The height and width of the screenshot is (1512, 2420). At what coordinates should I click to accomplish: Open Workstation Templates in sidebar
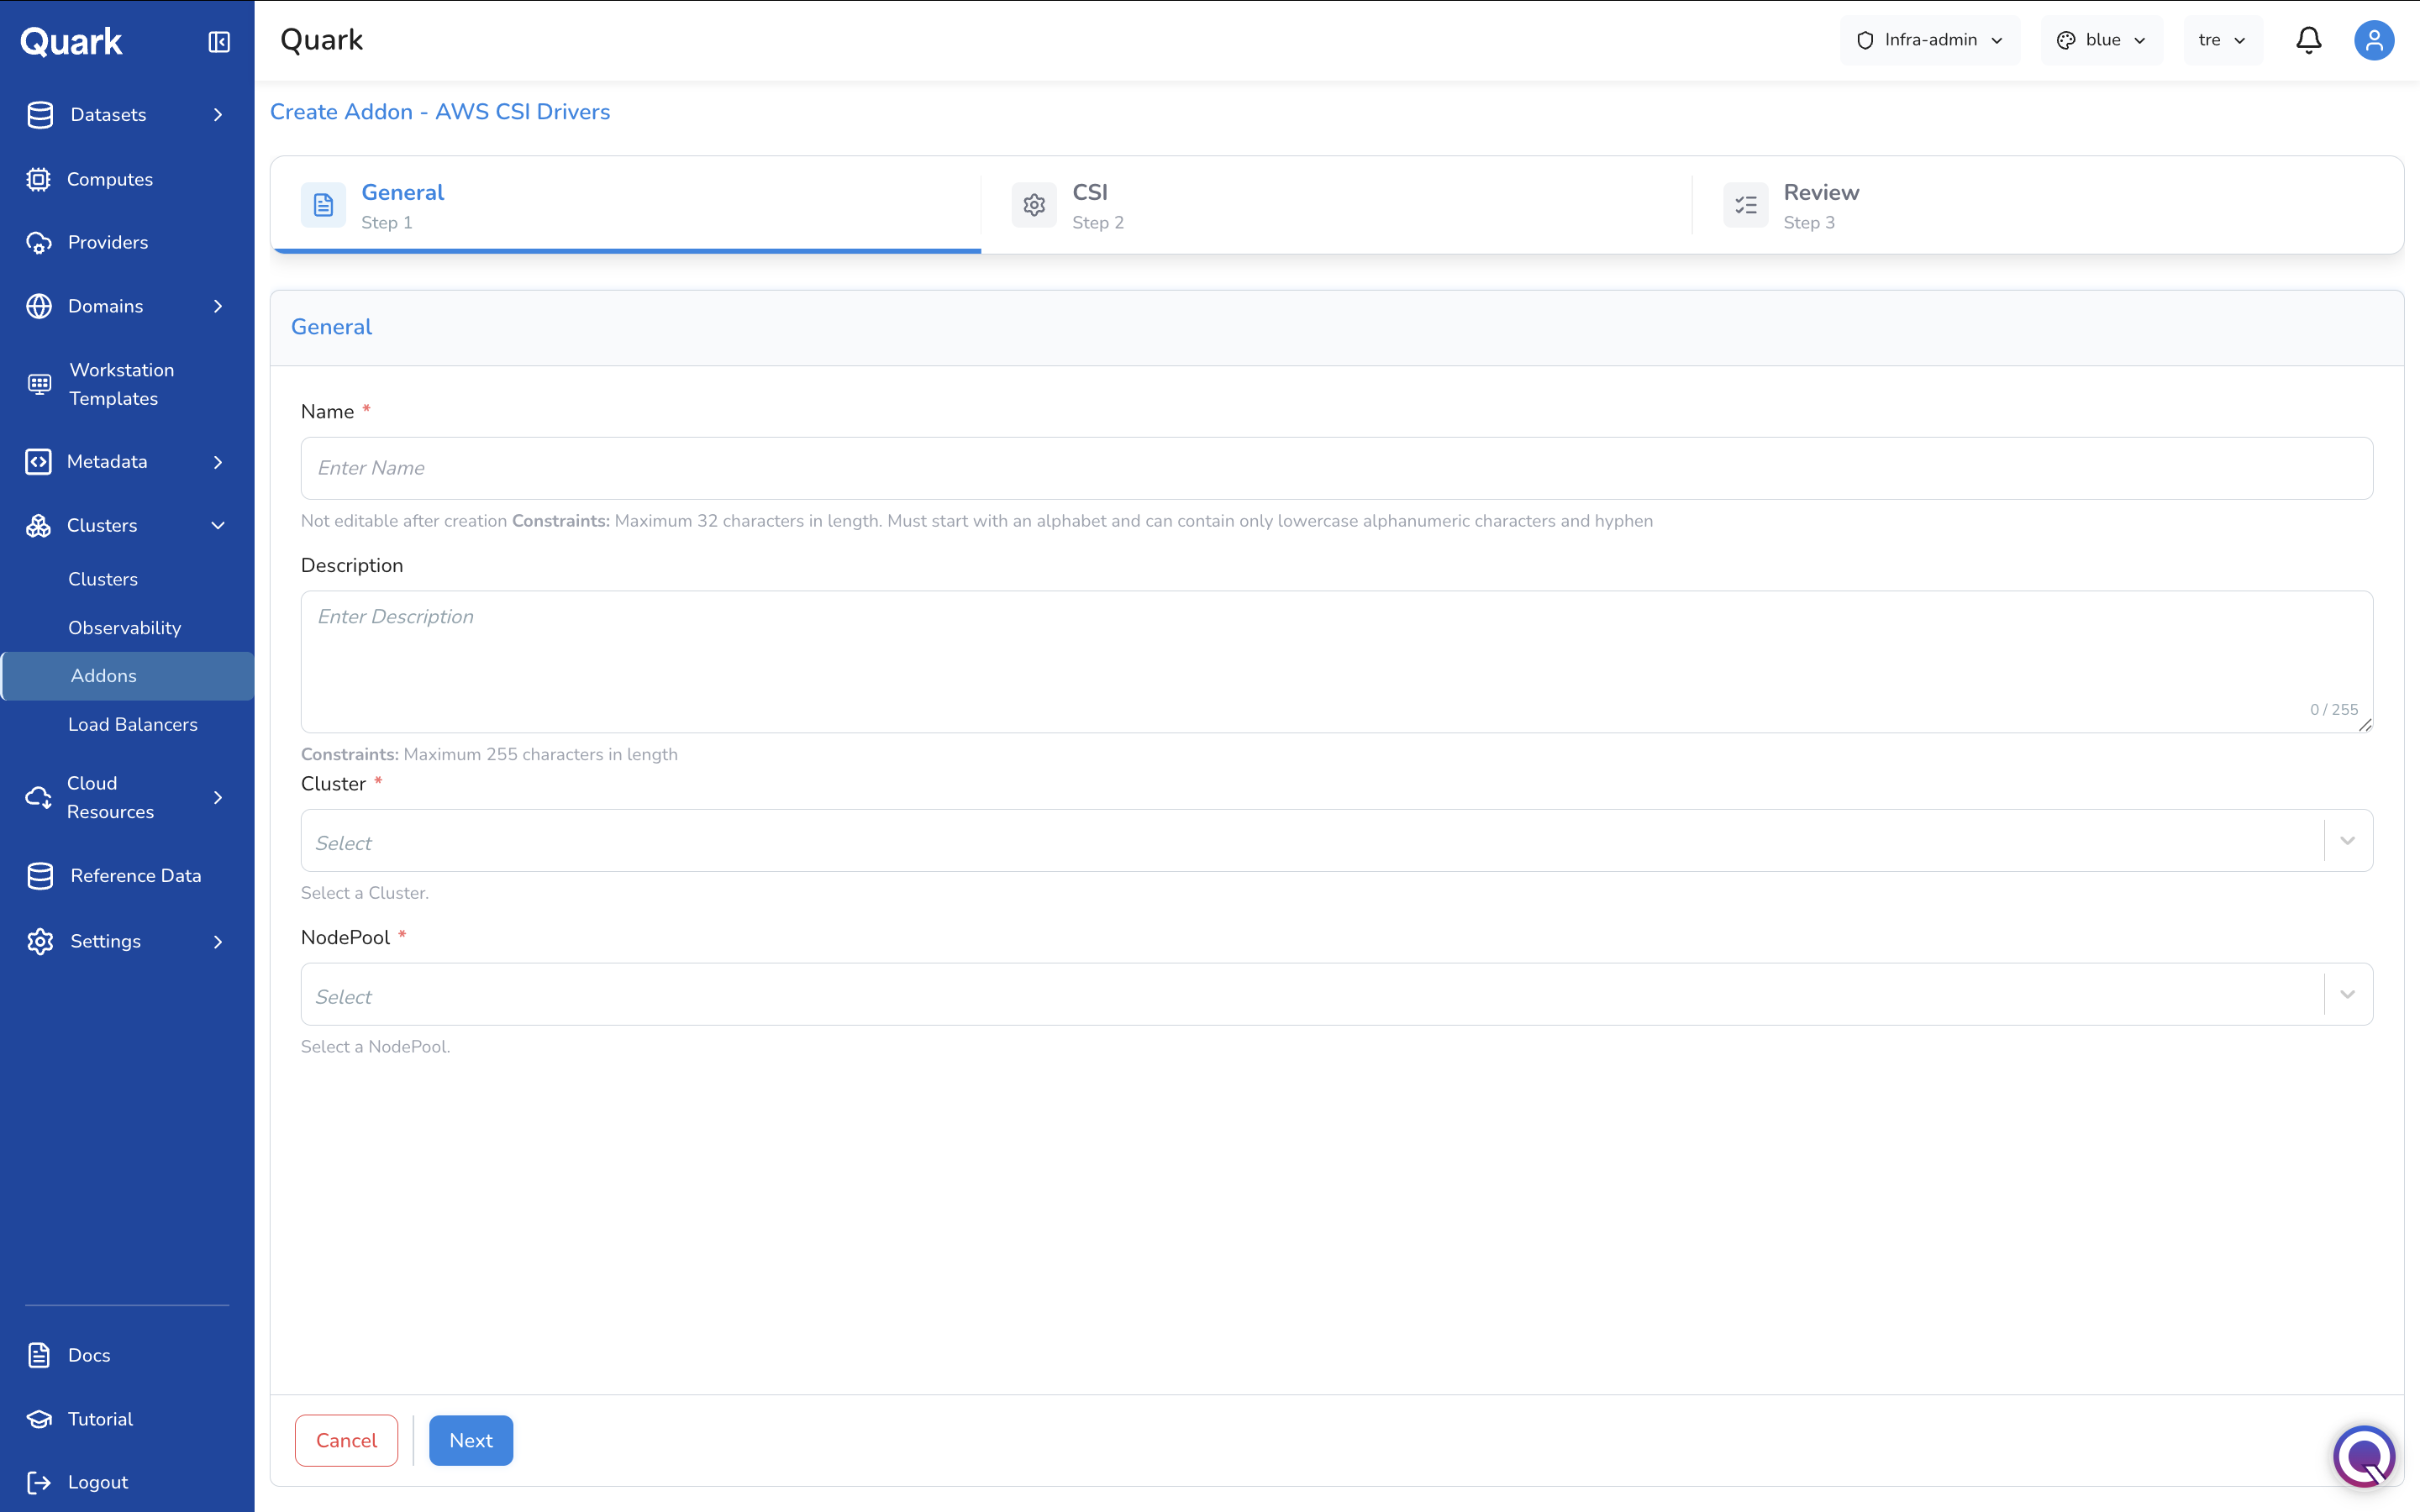[122, 384]
